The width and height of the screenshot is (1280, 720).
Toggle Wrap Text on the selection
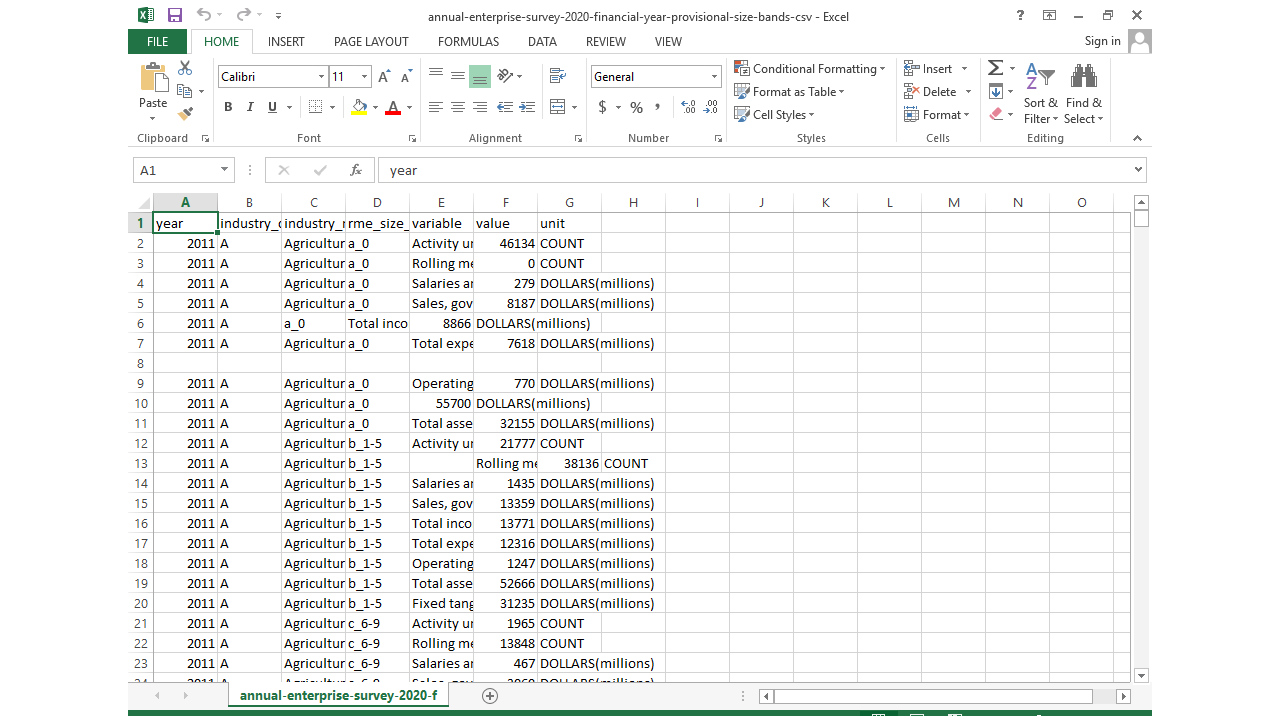click(x=557, y=77)
